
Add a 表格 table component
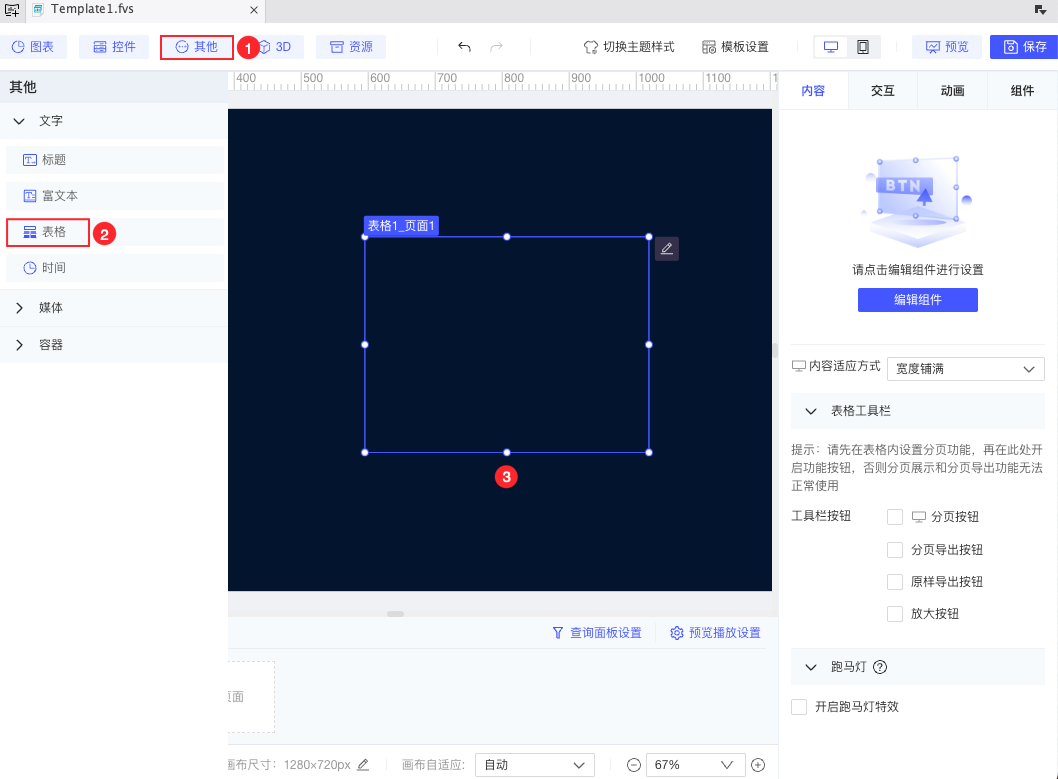pos(115,232)
